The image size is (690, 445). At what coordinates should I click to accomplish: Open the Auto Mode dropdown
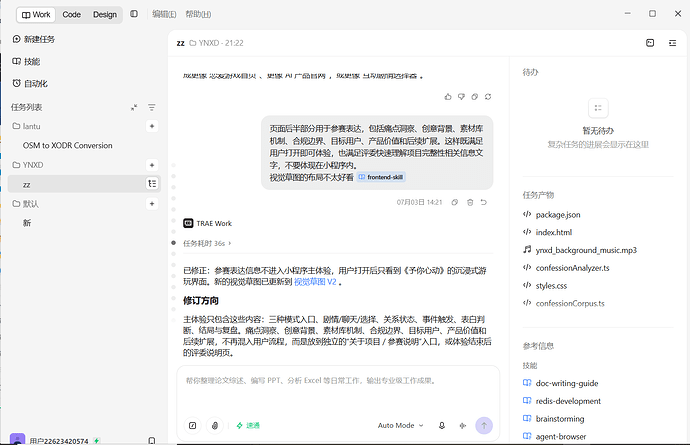400,425
